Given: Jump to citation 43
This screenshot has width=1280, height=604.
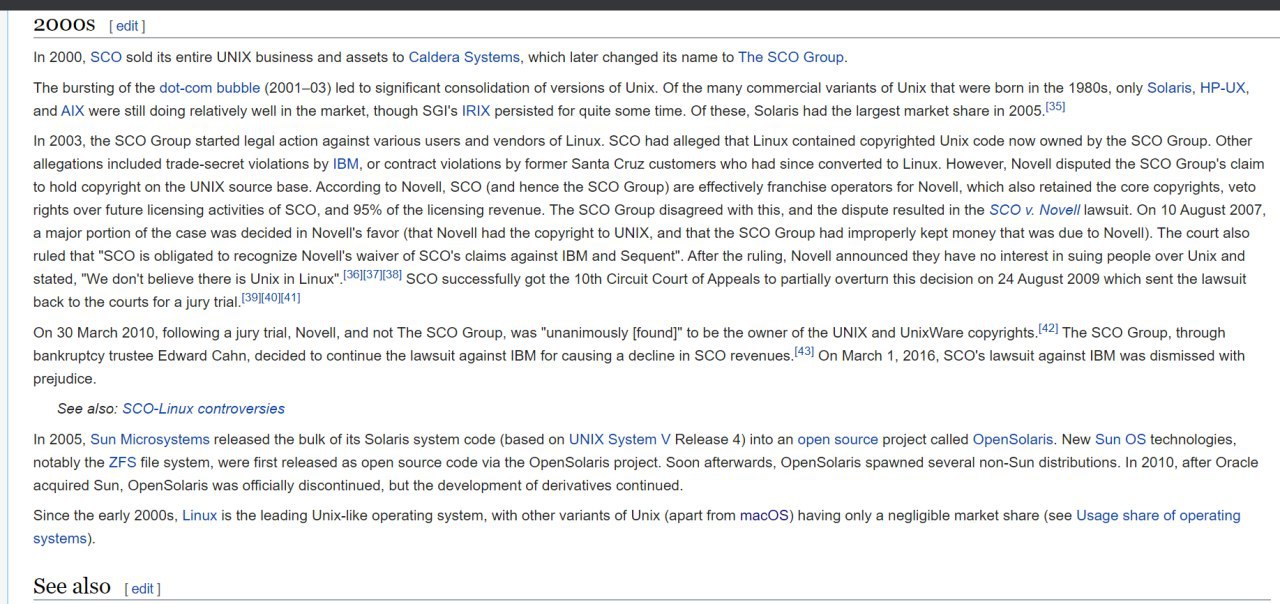Looking at the screenshot, I should point(804,351).
